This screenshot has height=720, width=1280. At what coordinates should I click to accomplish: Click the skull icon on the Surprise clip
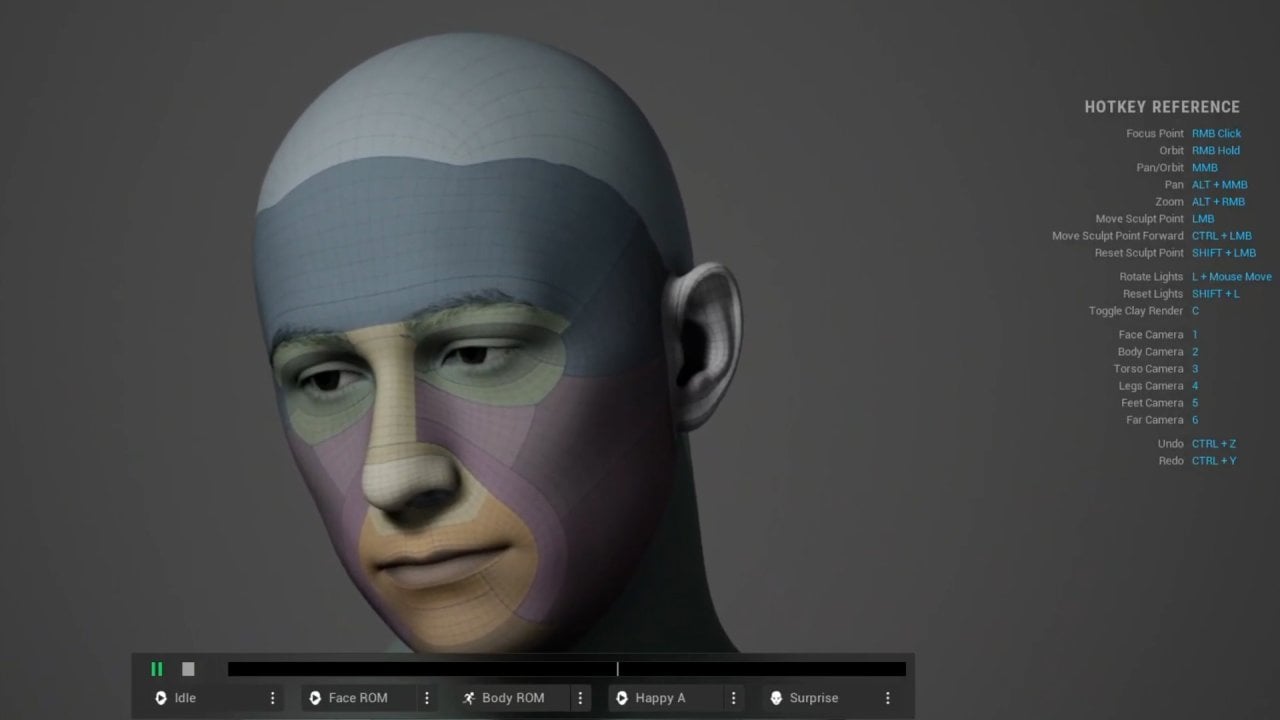777,698
